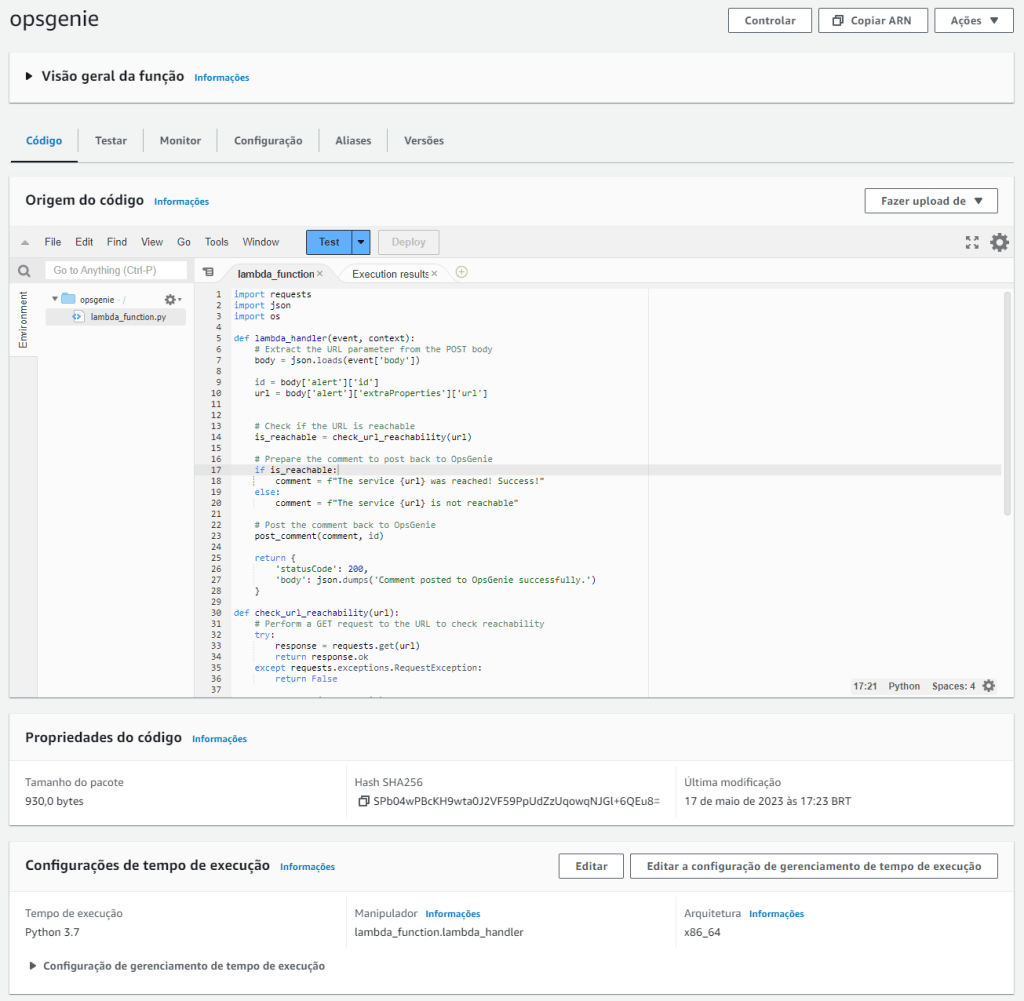
Task: Click the tab list icon beside lambda_function tab
Action: pyautogui.click(x=208, y=272)
